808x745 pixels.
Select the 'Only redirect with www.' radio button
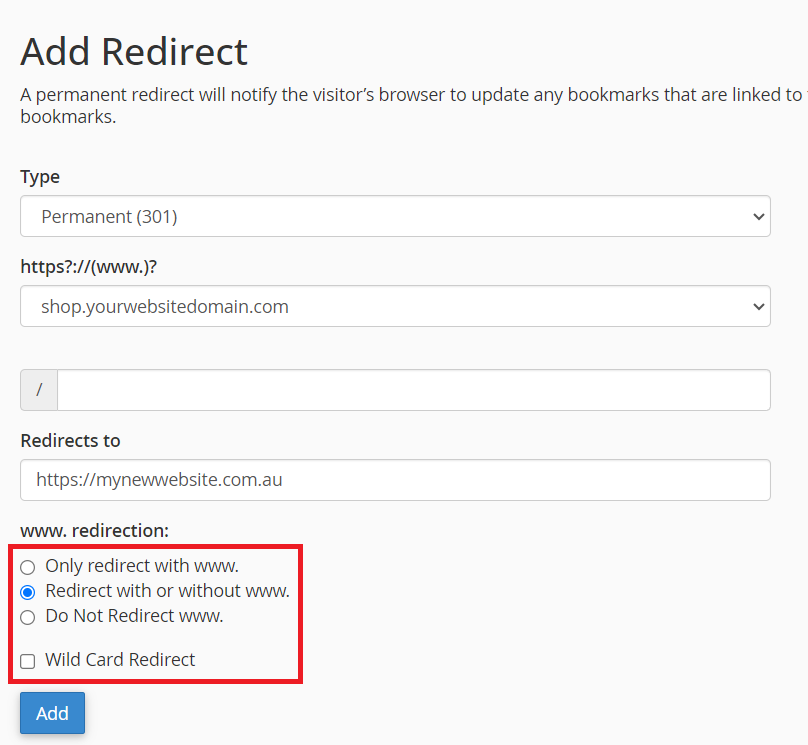pos(28,567)
